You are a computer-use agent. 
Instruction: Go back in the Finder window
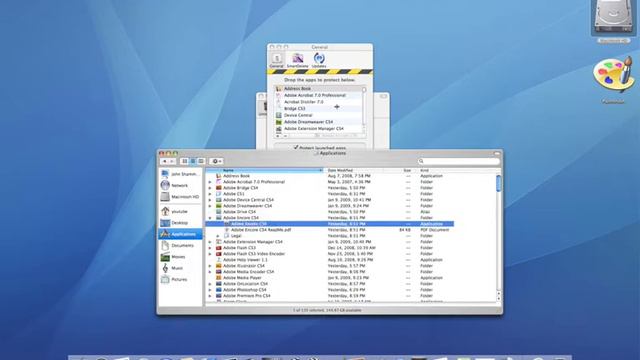click(164, 162)
